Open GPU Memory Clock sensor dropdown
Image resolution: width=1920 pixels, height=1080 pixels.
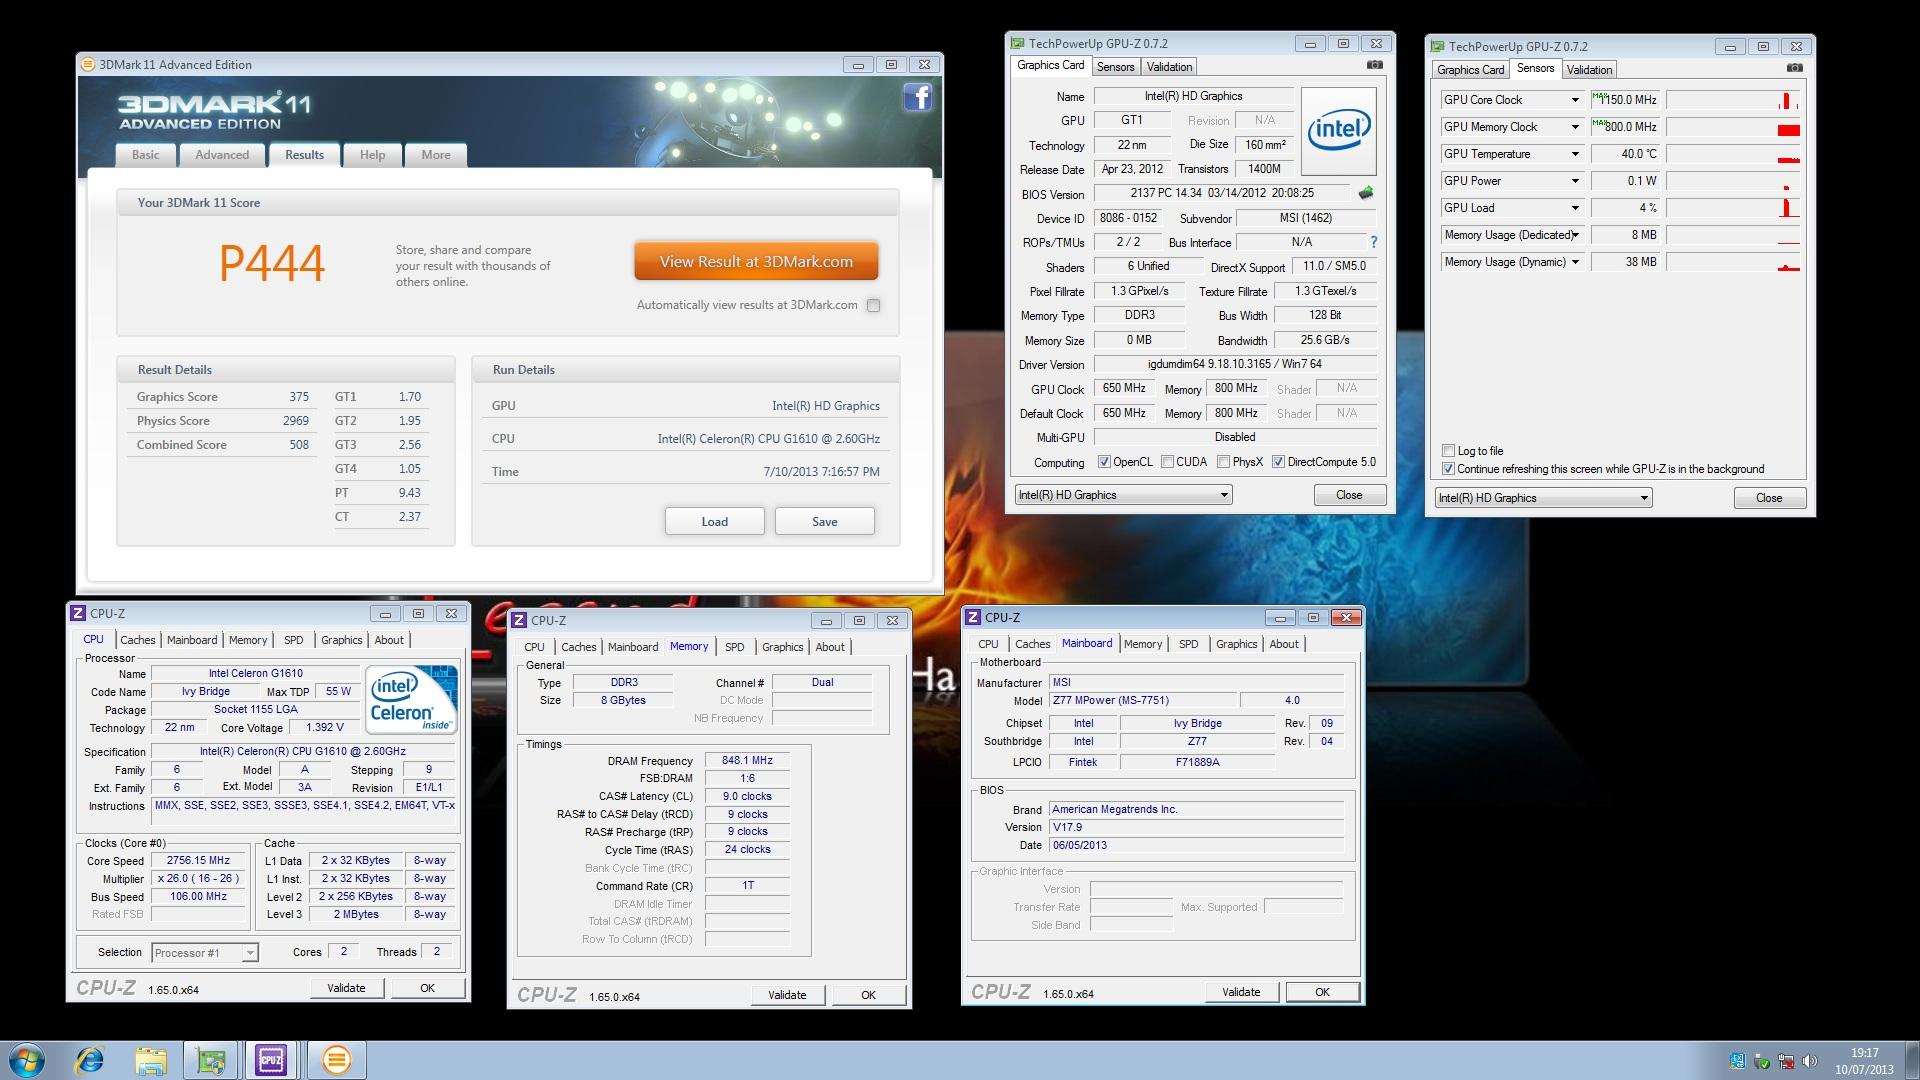1575,127
